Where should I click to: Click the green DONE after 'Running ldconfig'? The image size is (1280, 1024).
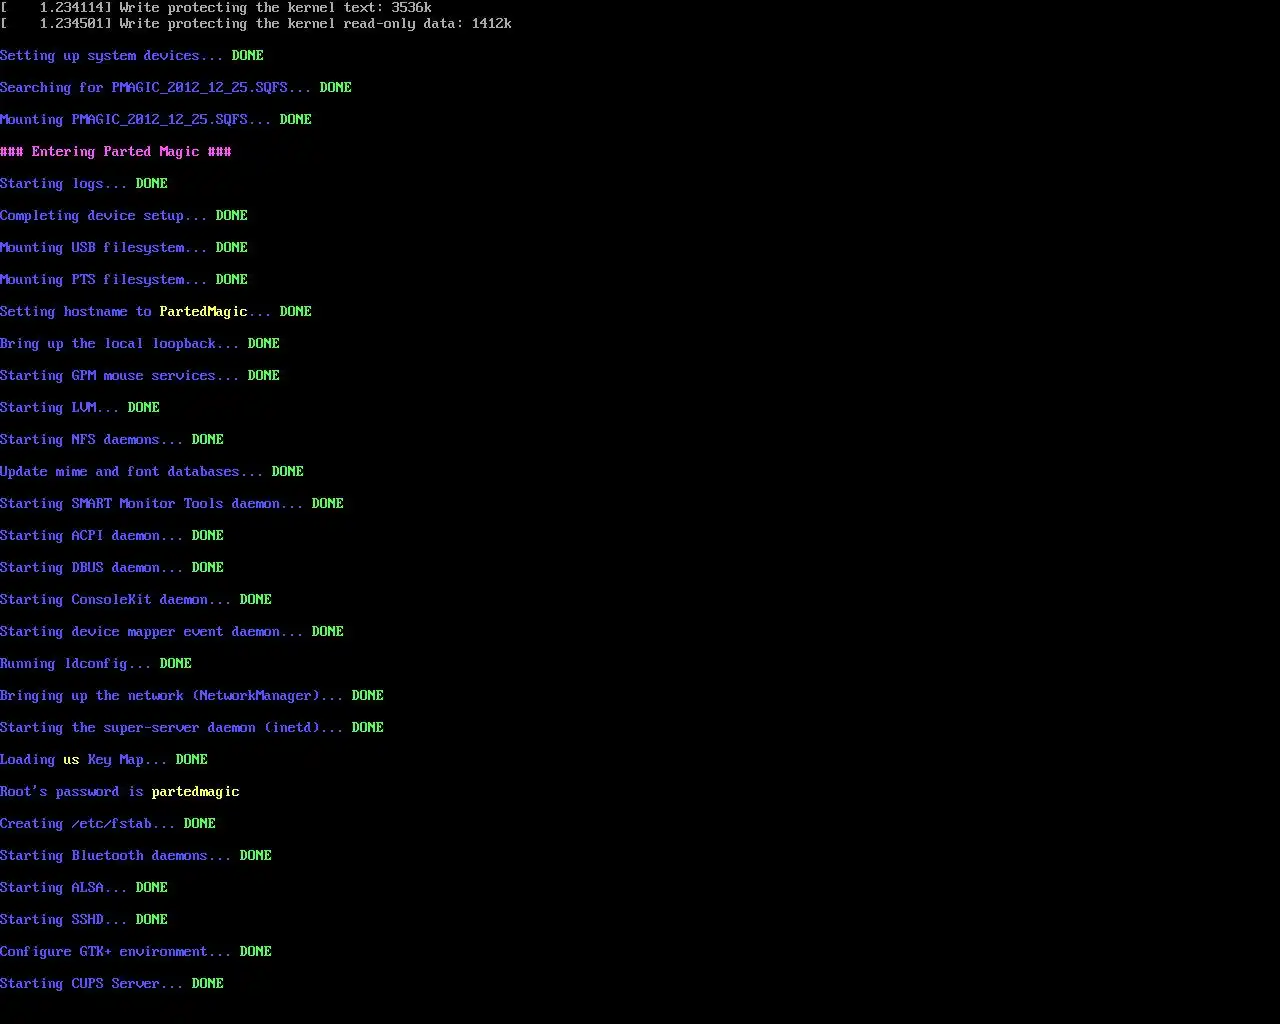click(176, 663)
